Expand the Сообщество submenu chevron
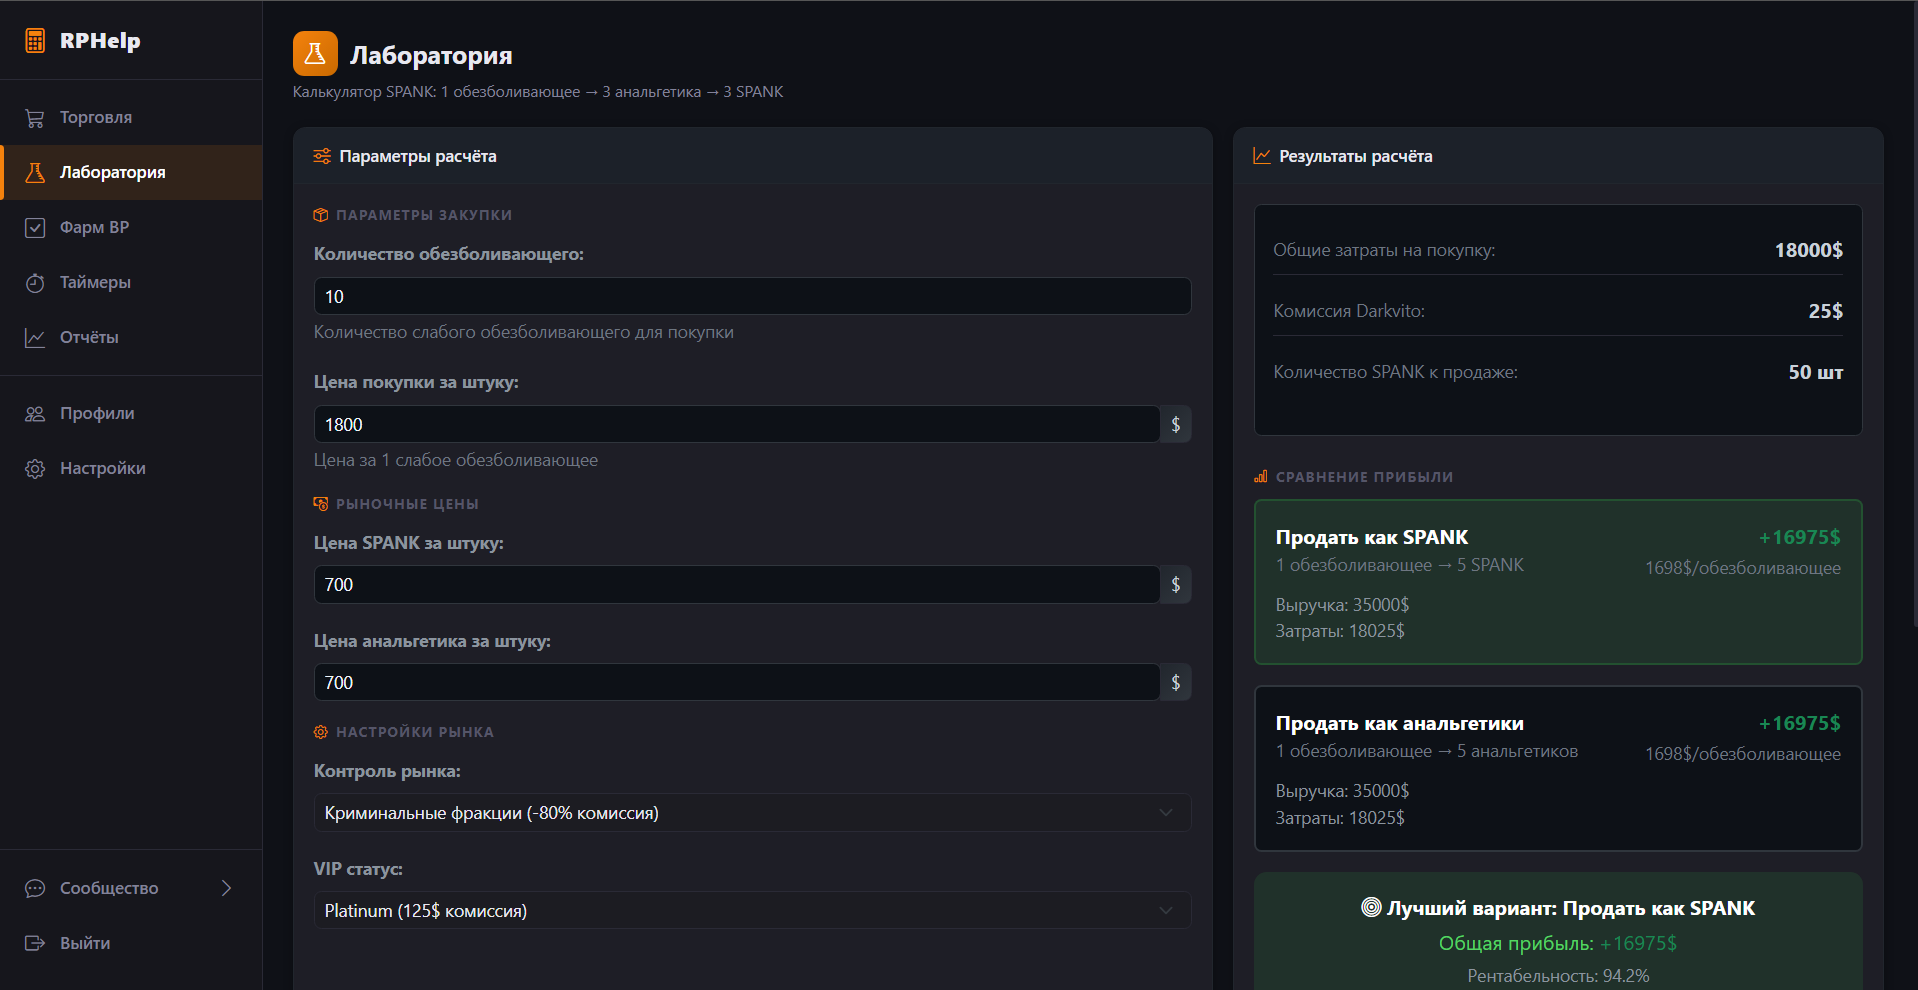Viewport: 1918px width, 990px height. [x=226, y=888]
